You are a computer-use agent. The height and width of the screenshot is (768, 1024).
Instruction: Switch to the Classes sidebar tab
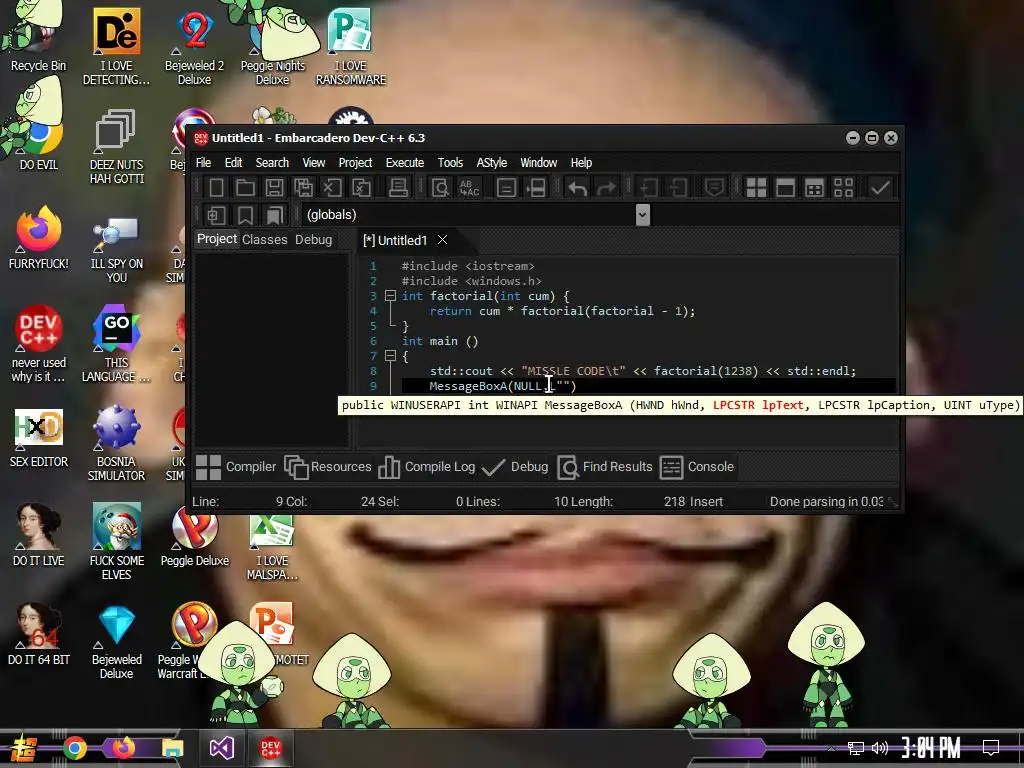tap(264, 240)
